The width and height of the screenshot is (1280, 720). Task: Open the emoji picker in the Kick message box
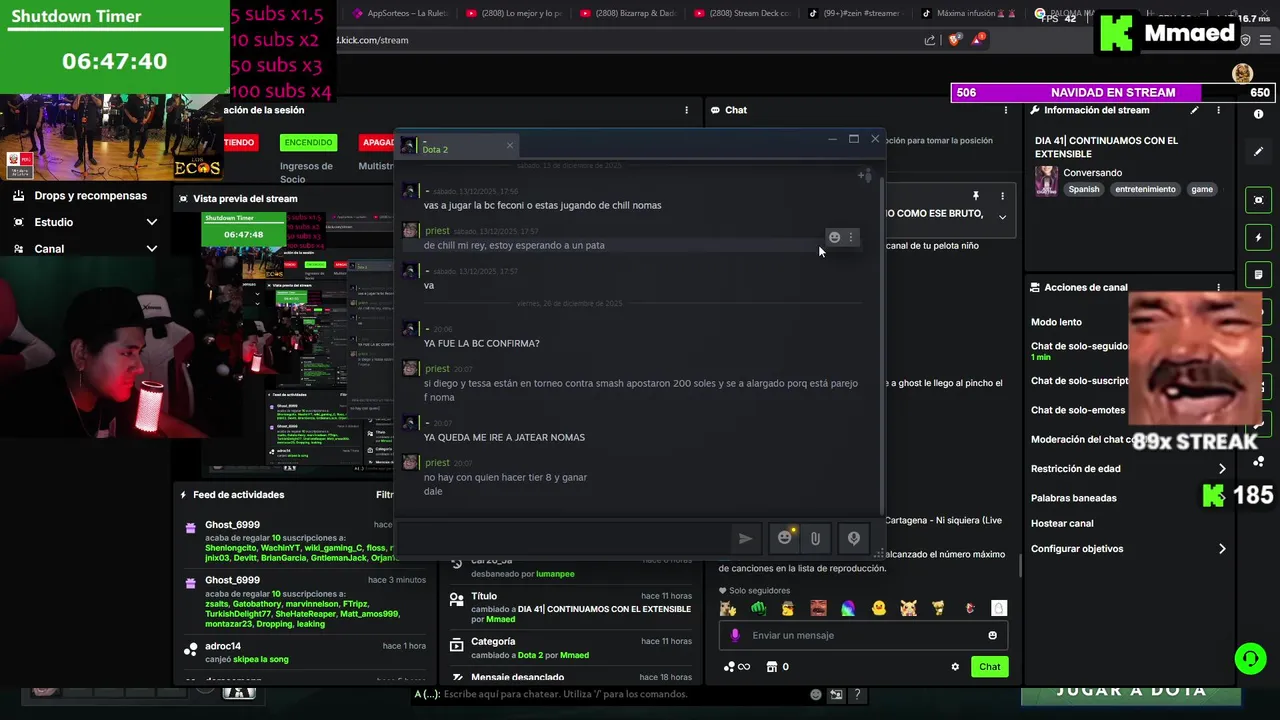tap(992, 635)
